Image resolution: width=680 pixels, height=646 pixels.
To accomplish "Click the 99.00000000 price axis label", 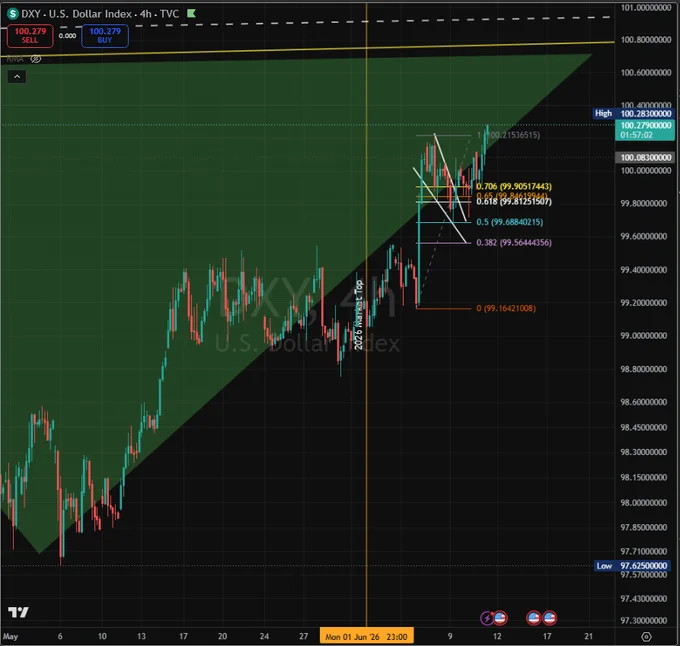I will point(644,336).
